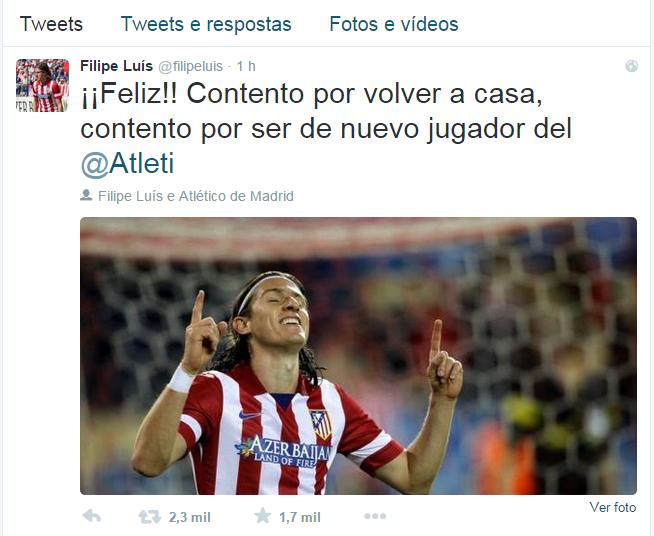654x536 pixels.
Task: Open the Tweets tab
Action: (x=51, y=24)
